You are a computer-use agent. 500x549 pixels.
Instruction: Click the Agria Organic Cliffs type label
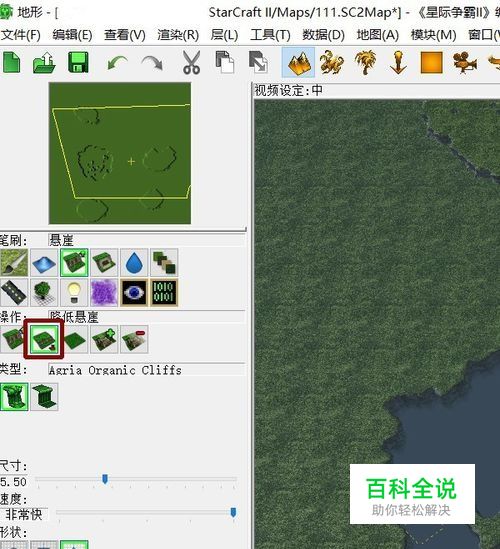[x=115, y=370]
